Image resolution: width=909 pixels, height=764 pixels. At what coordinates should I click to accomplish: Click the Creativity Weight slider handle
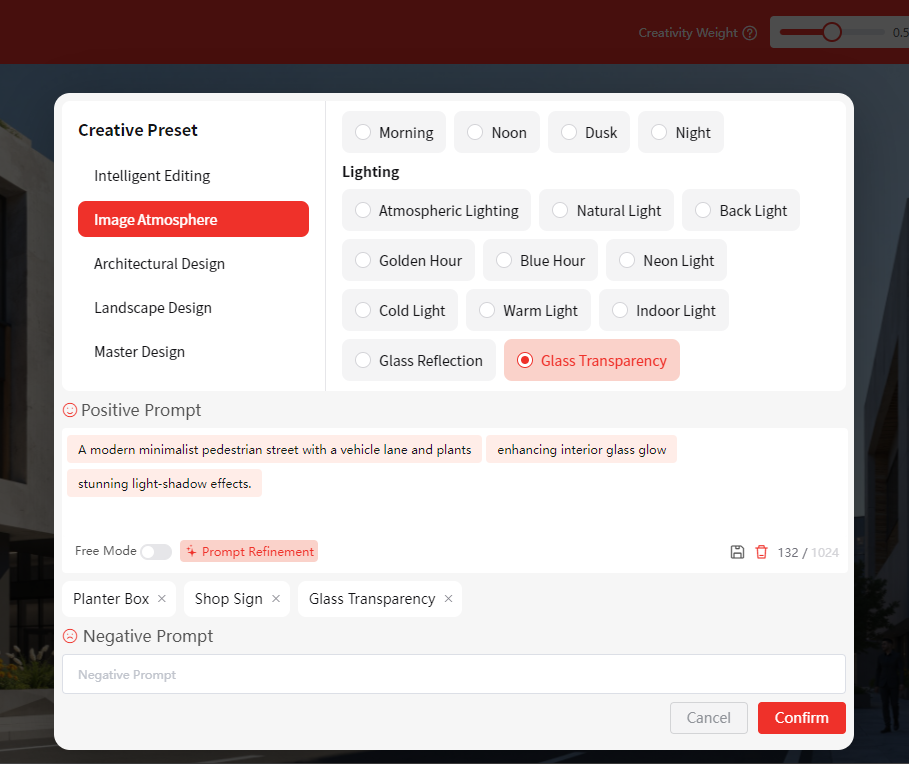click(x=831, y=32)
